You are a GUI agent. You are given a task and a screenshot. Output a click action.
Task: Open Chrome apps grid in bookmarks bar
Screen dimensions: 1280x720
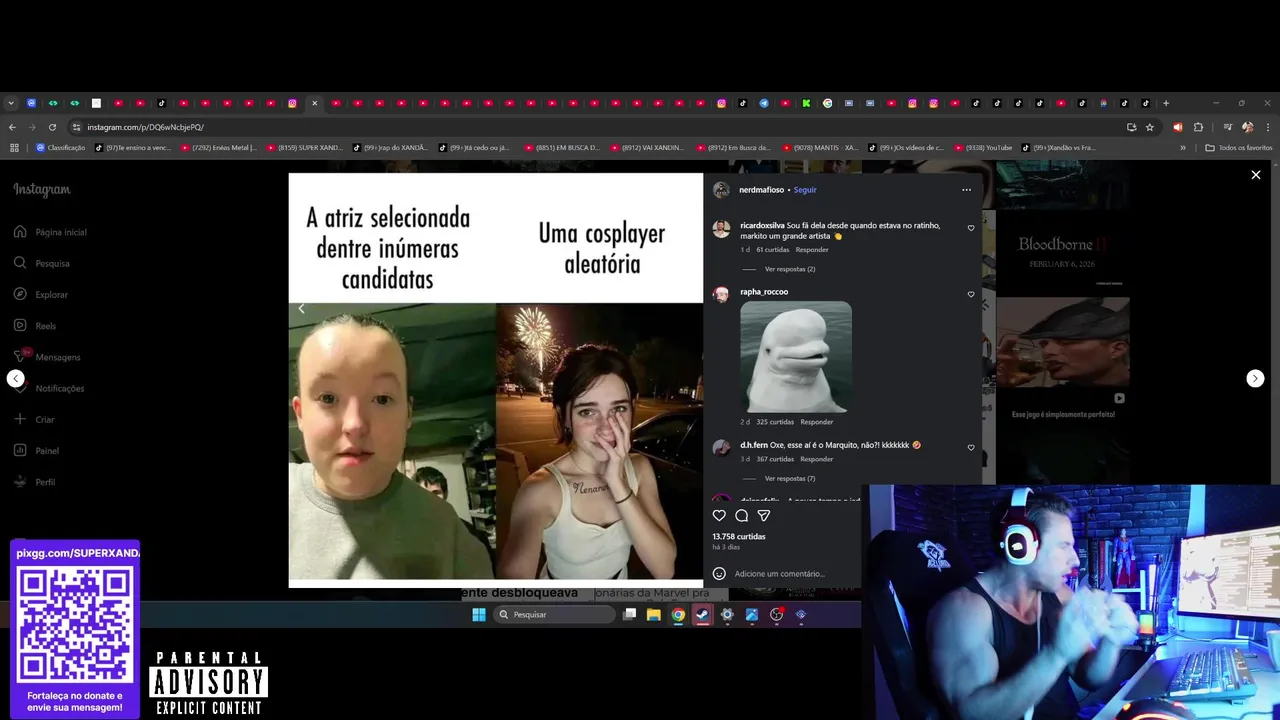click(14, 148)
